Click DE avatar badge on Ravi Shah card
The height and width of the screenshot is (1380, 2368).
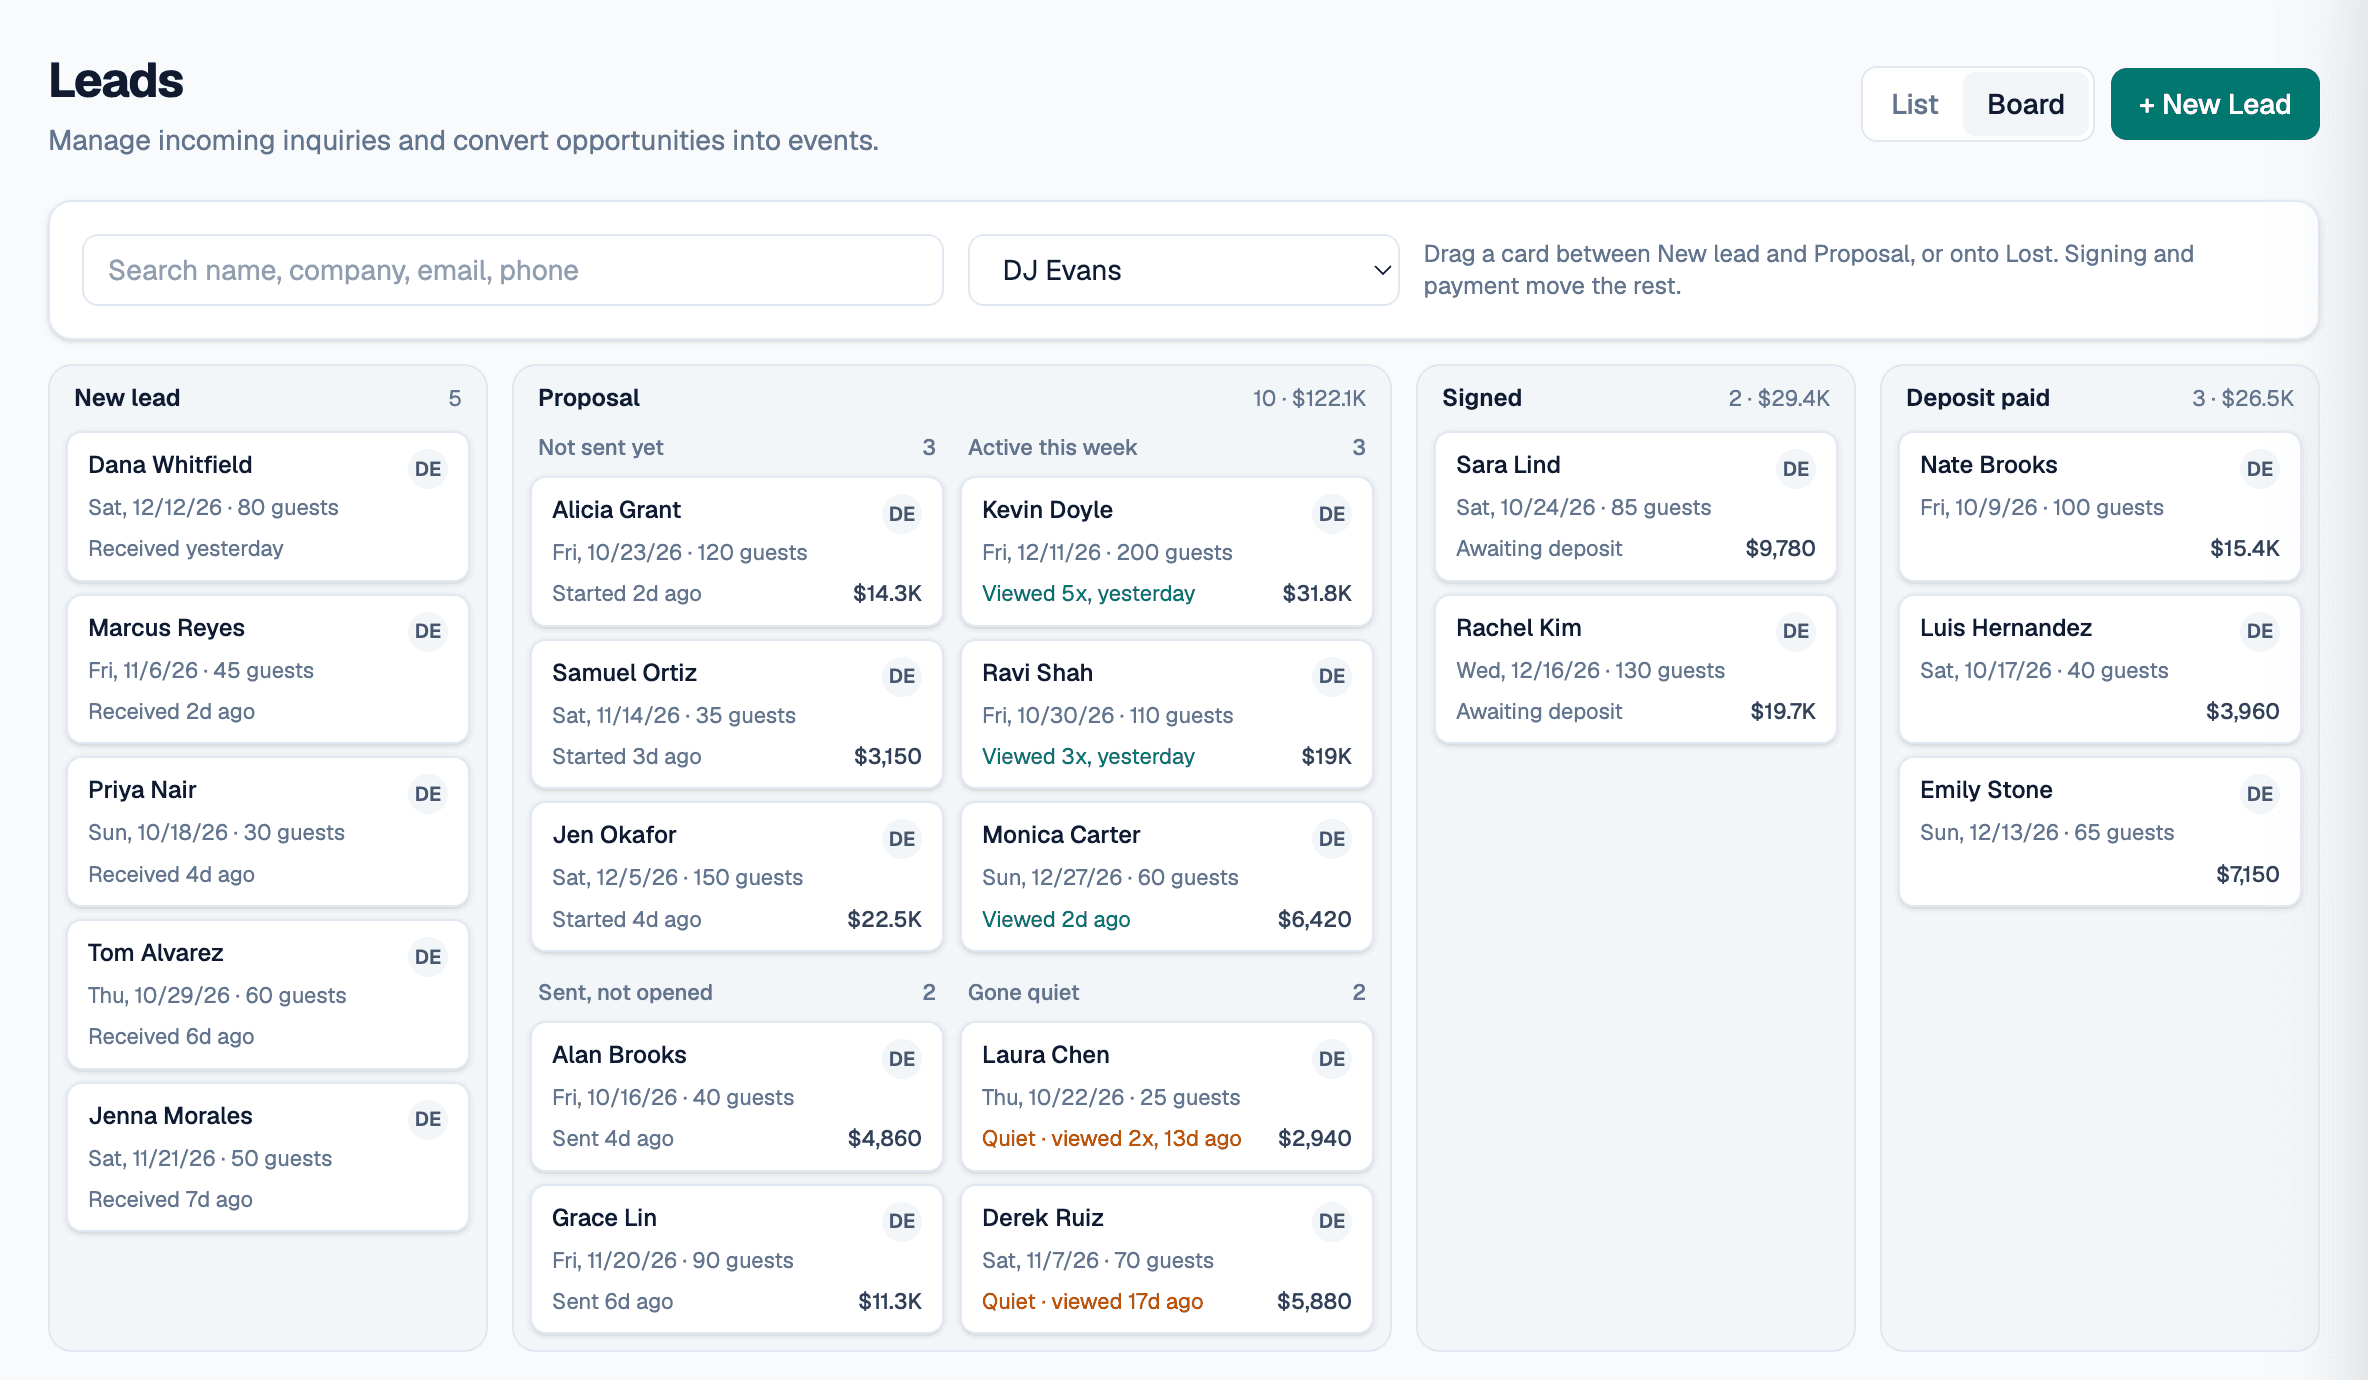point(1332,676)
